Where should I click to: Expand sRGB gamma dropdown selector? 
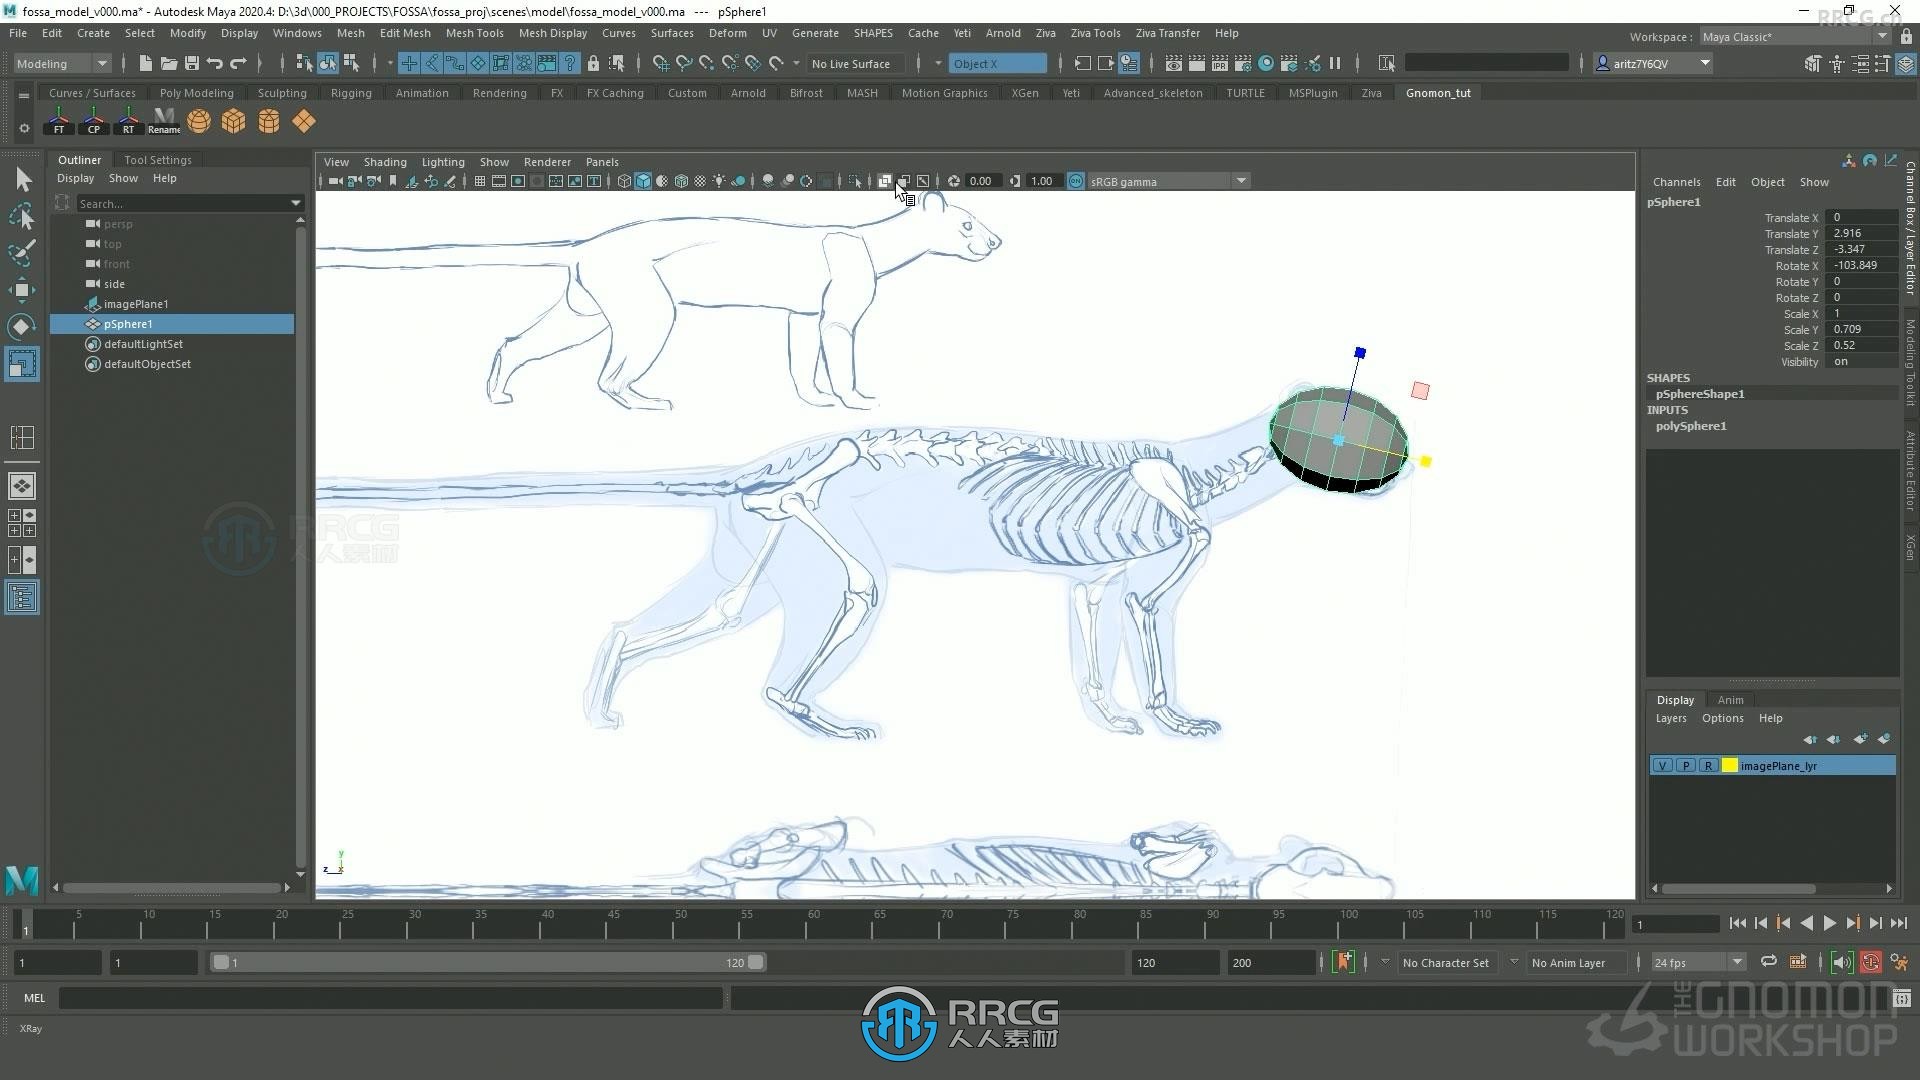[1237, 181]
